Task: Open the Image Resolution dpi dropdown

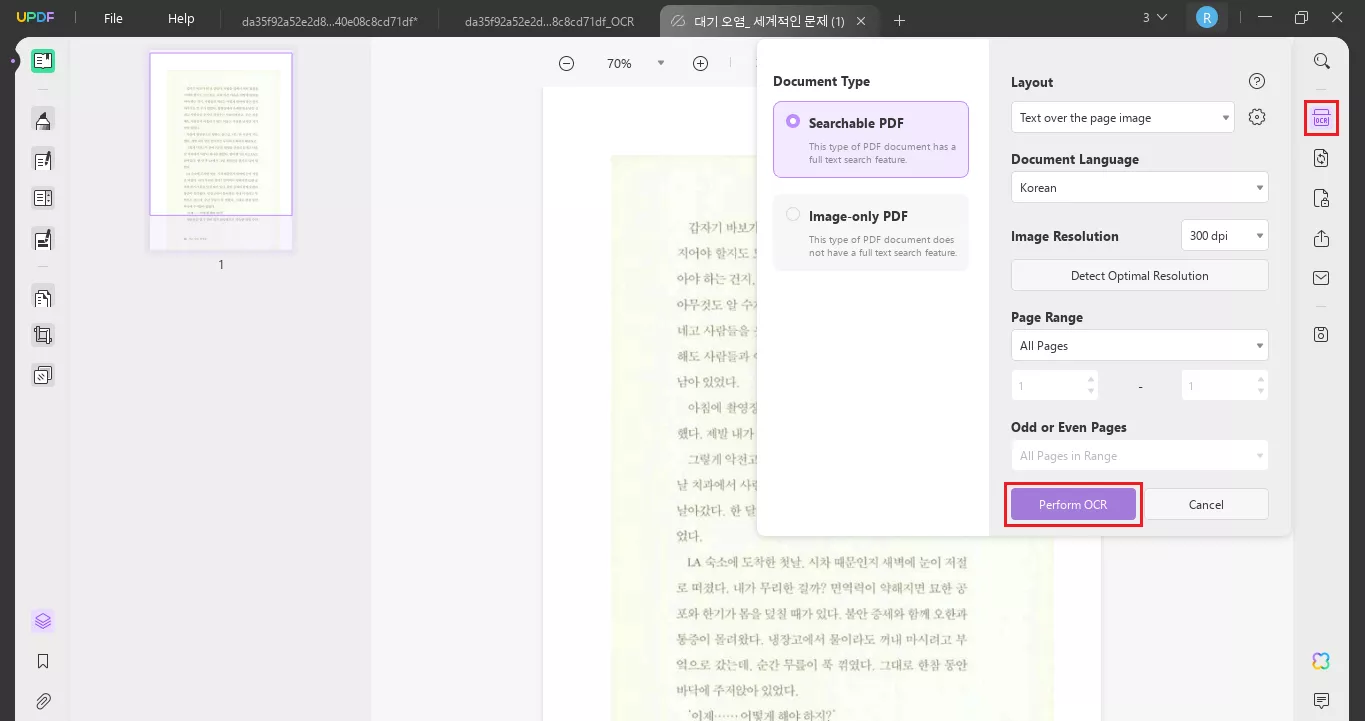Action: [x=1224, y=235]
